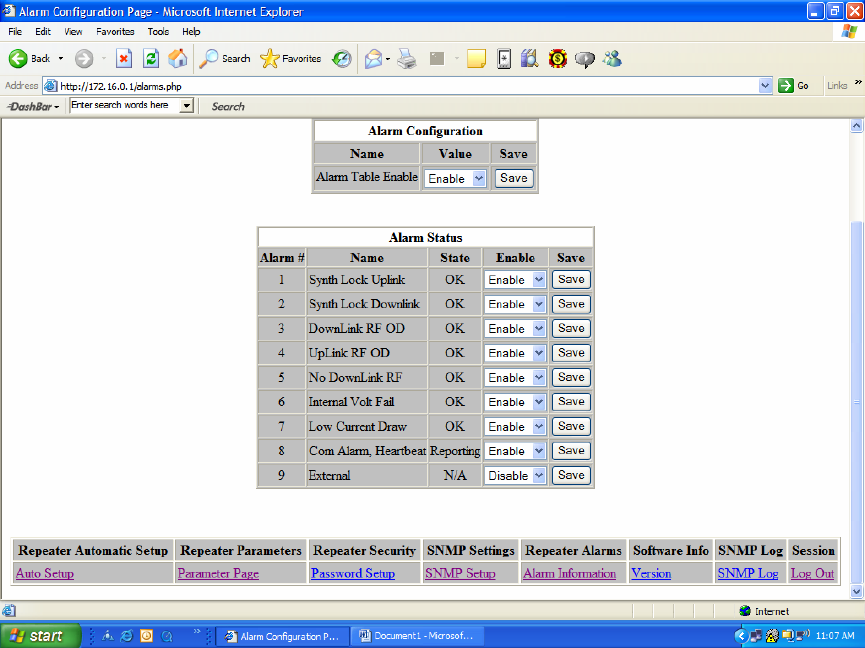
Task: Click the scrollbar down arrow
Action: [856, 591]
